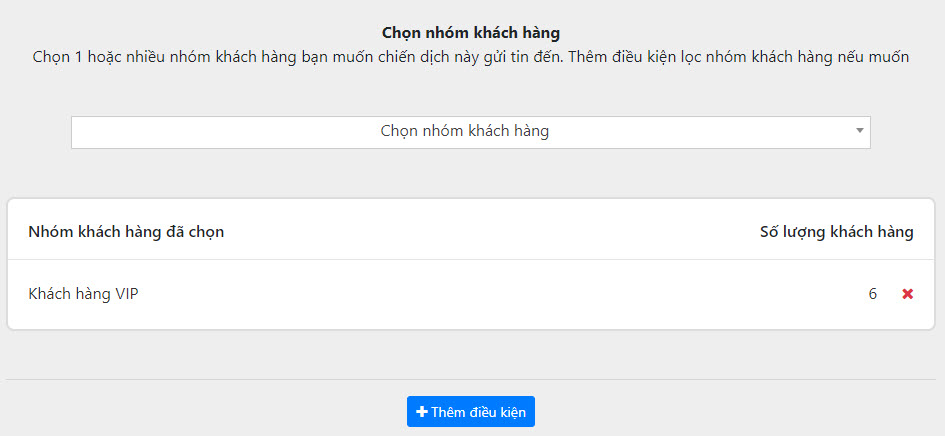Click the "Số lượng khách hàng" column header
Viewport: 945px width, 436px height.
coord(836,232)
